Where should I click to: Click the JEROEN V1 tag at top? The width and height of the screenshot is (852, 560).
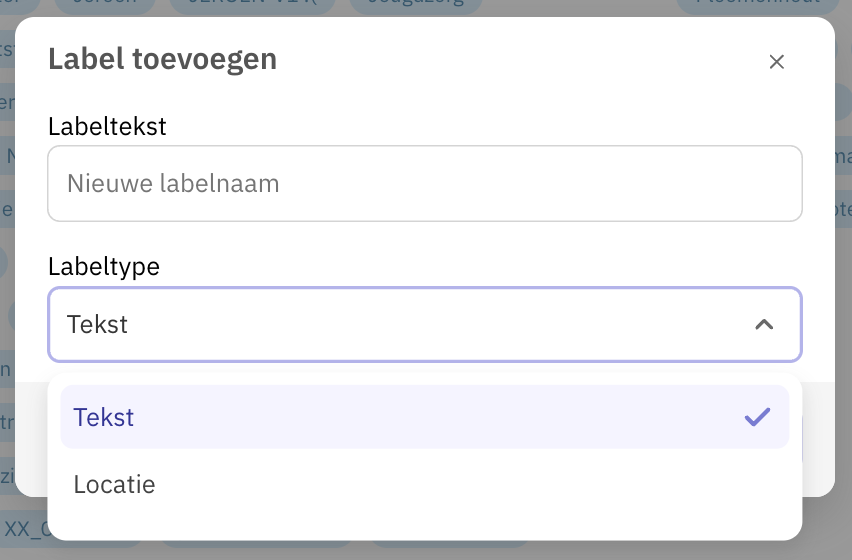click(x=253, y=4)
